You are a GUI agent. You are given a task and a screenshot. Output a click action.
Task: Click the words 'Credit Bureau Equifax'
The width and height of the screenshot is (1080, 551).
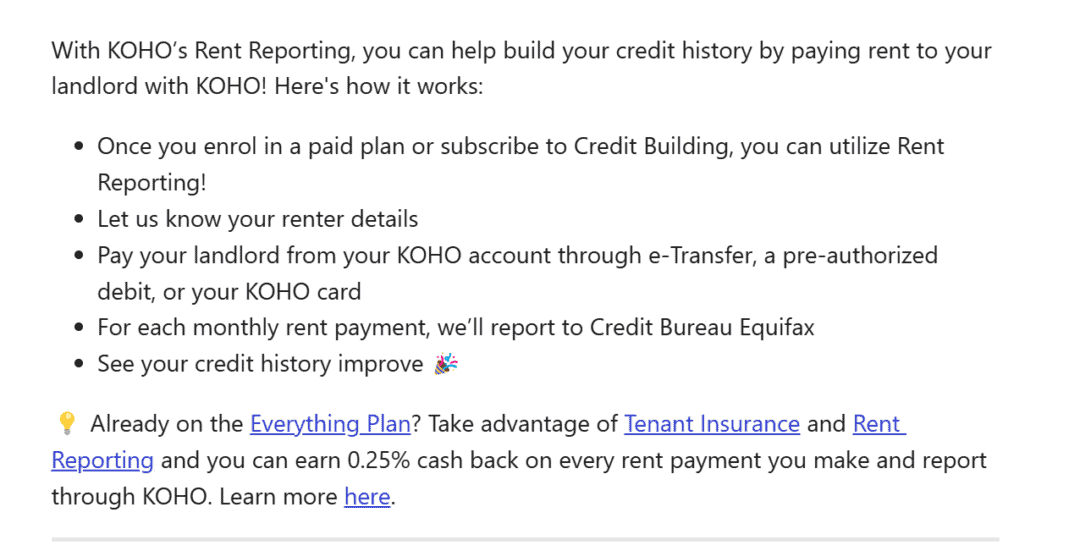(702, 327)
